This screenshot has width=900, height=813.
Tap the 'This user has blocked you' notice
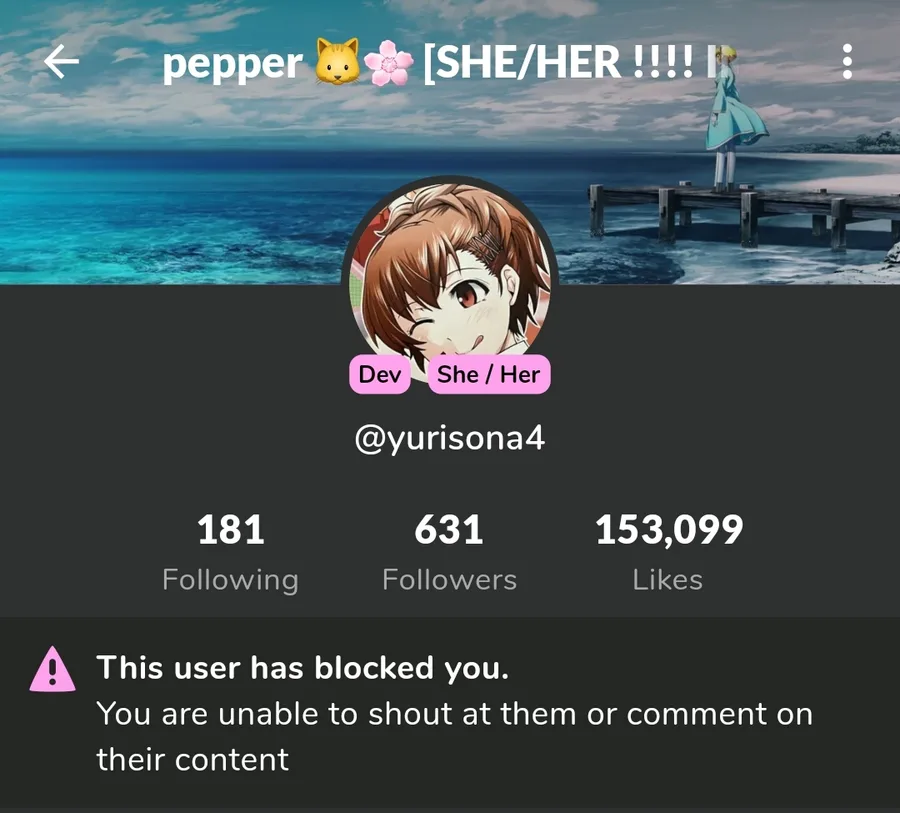pos(302,668)
